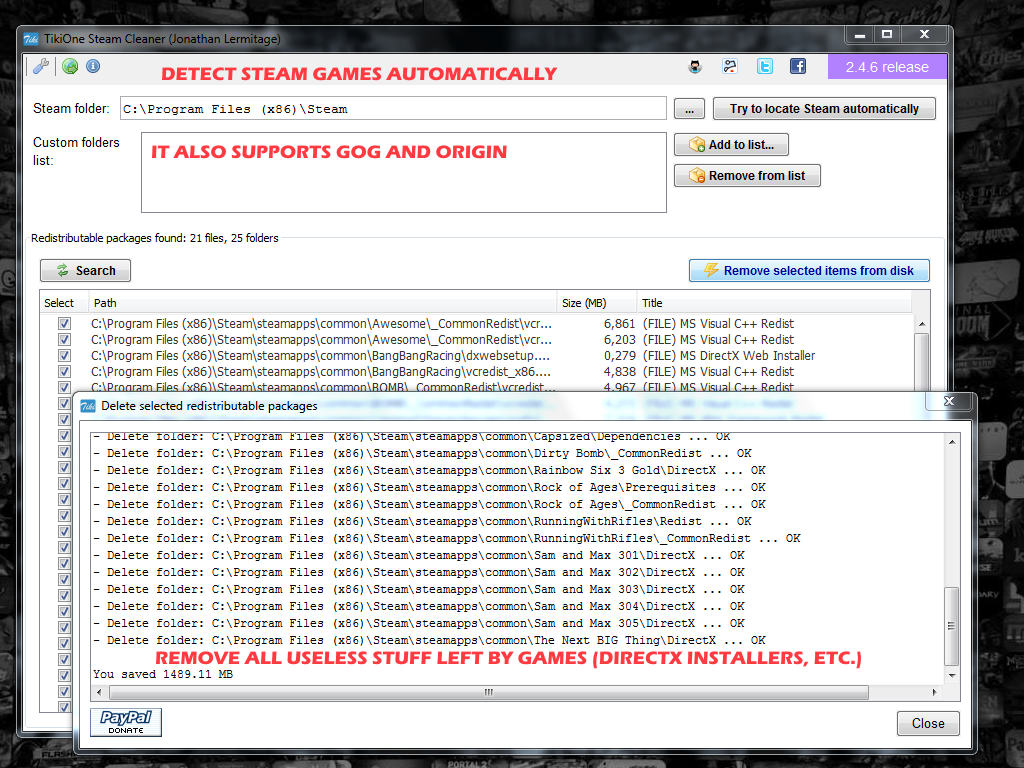Select the RunningWithRifles\Redist log line

tap(423, 521)
